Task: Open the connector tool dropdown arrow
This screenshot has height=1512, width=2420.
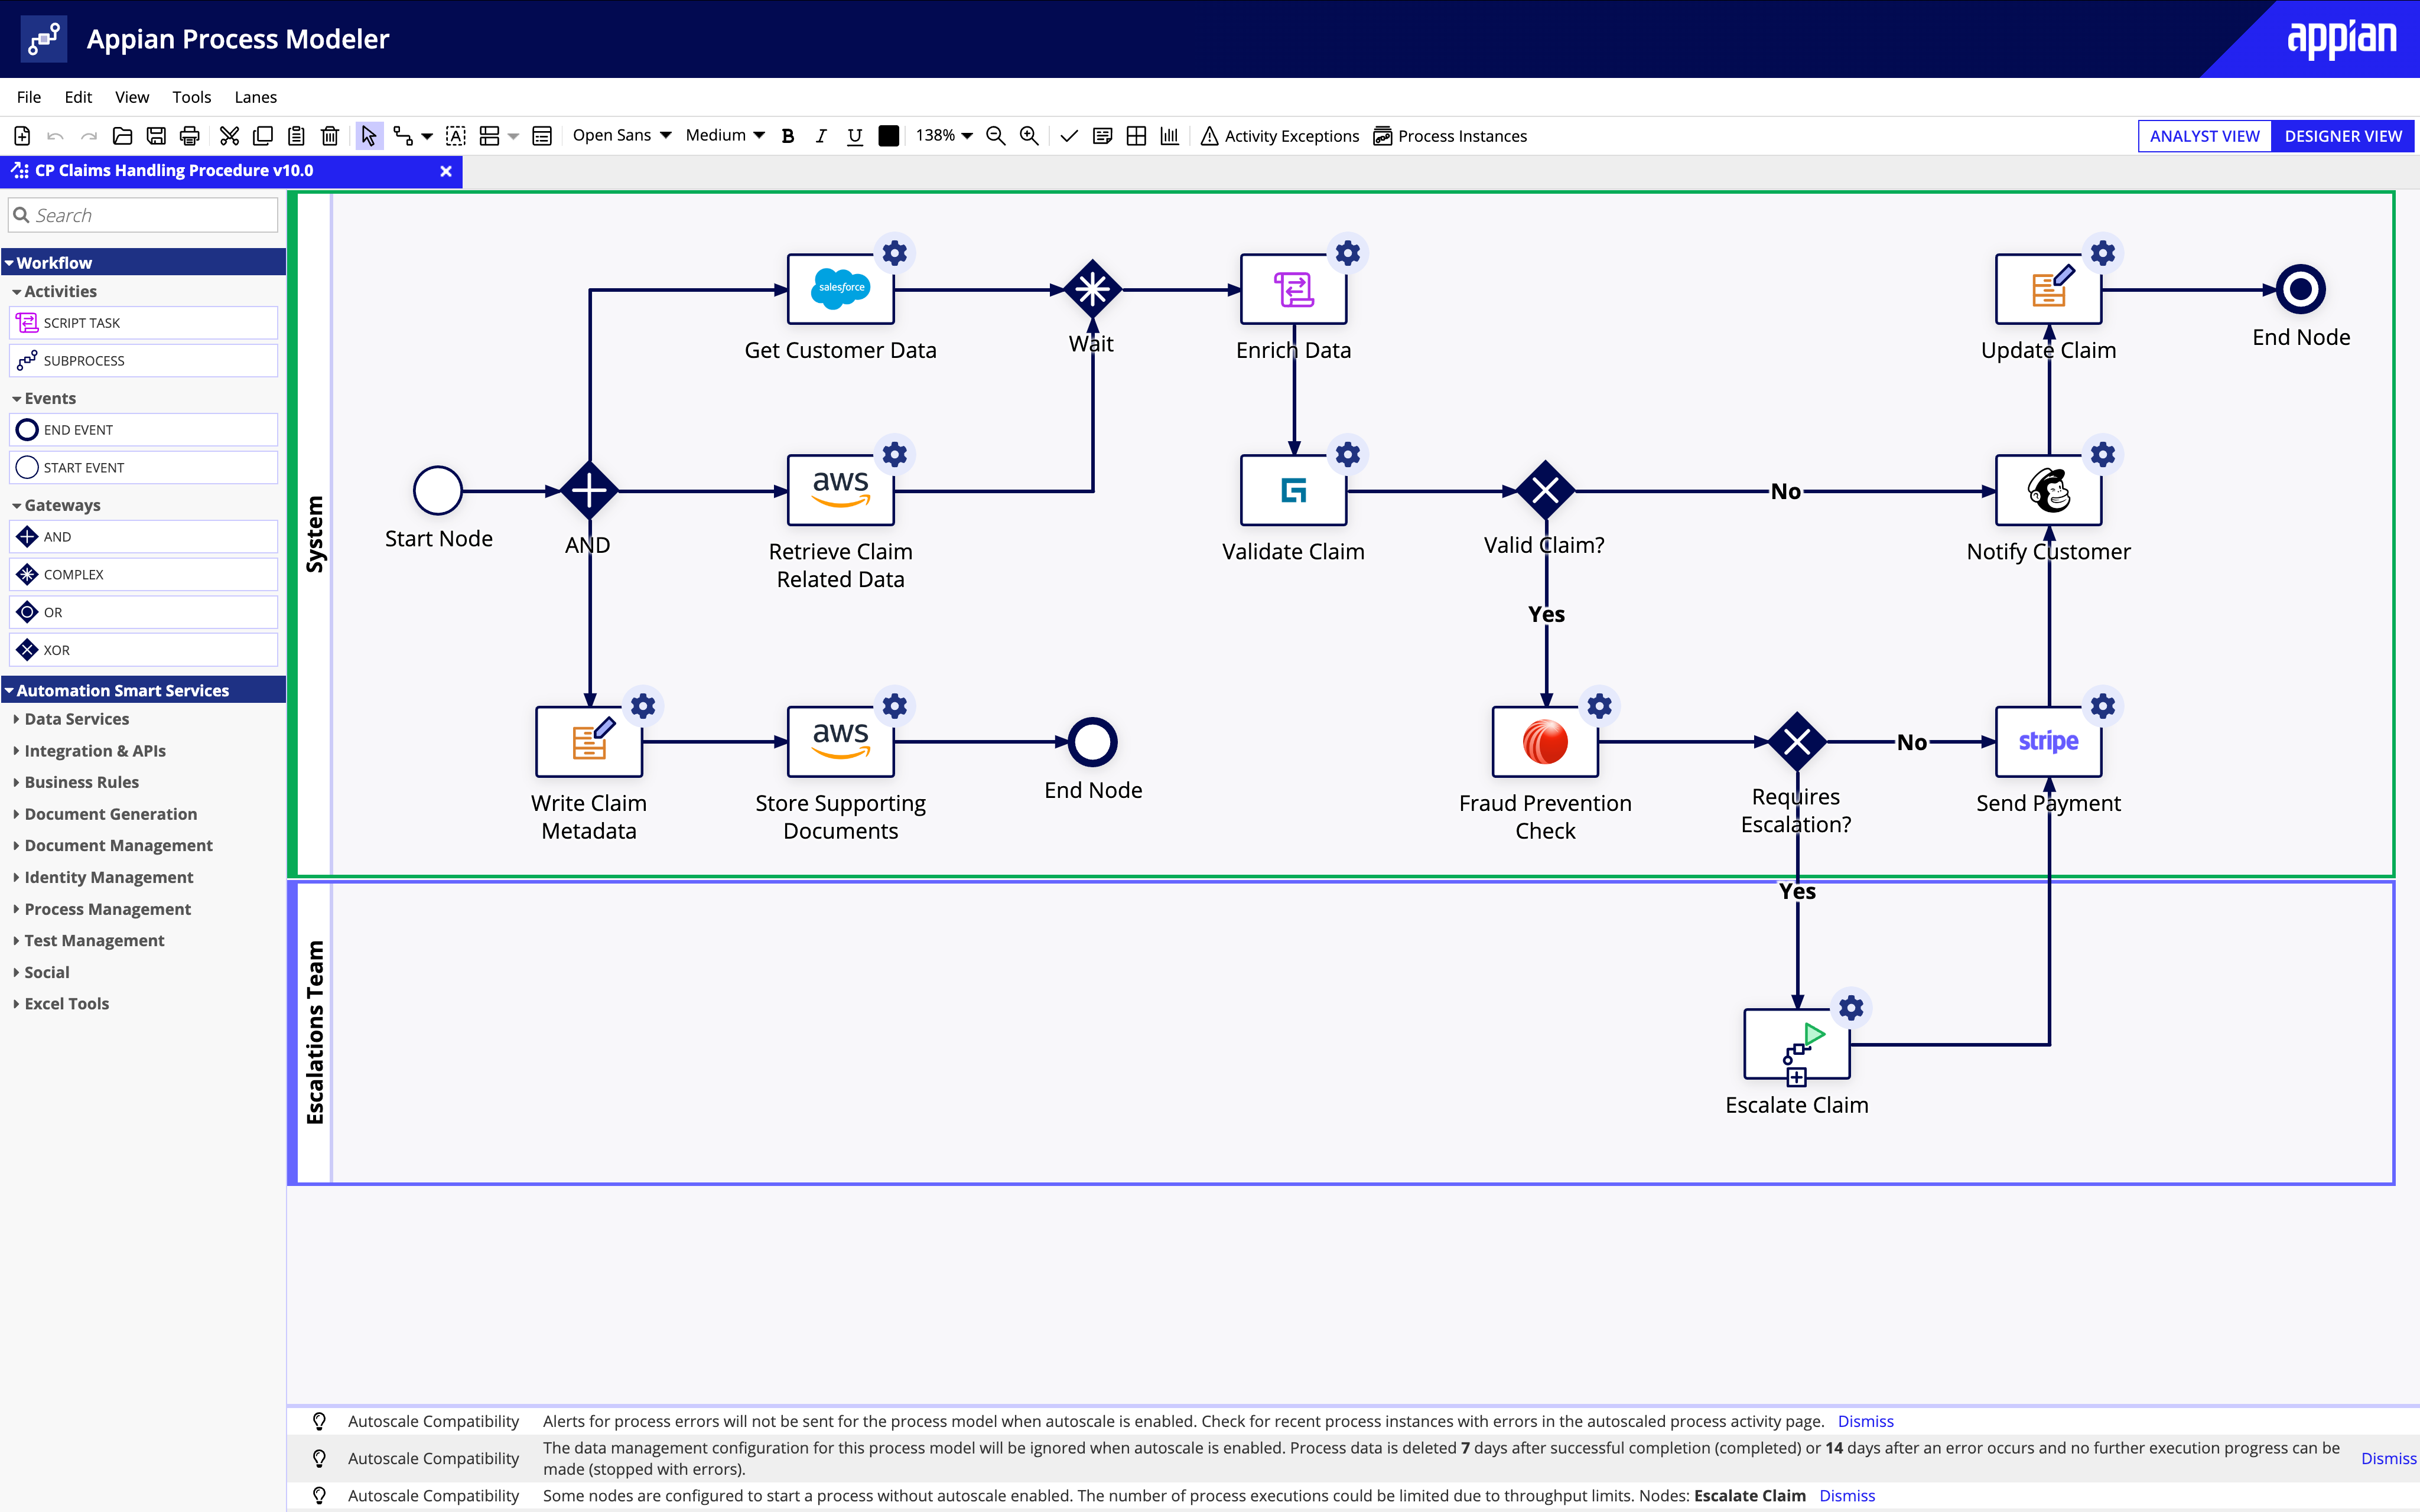Action: 427,136
